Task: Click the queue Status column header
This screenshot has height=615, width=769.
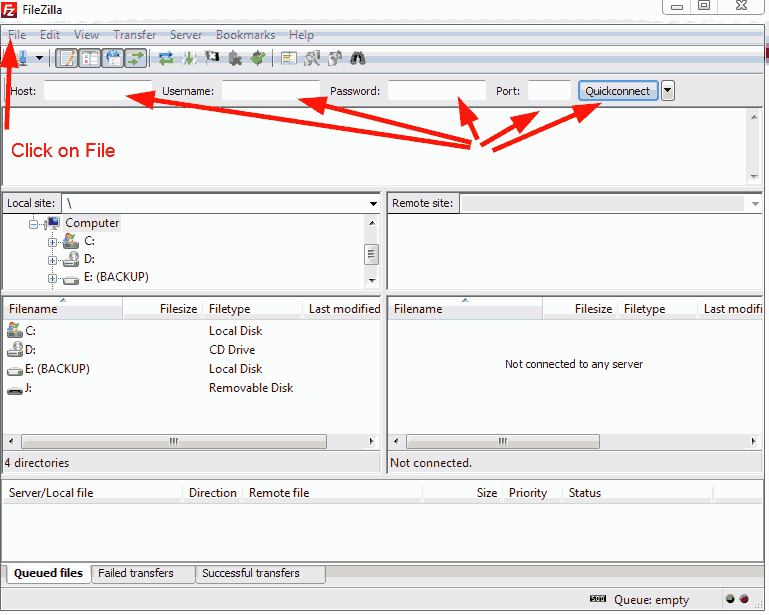Action: (638, 493)
